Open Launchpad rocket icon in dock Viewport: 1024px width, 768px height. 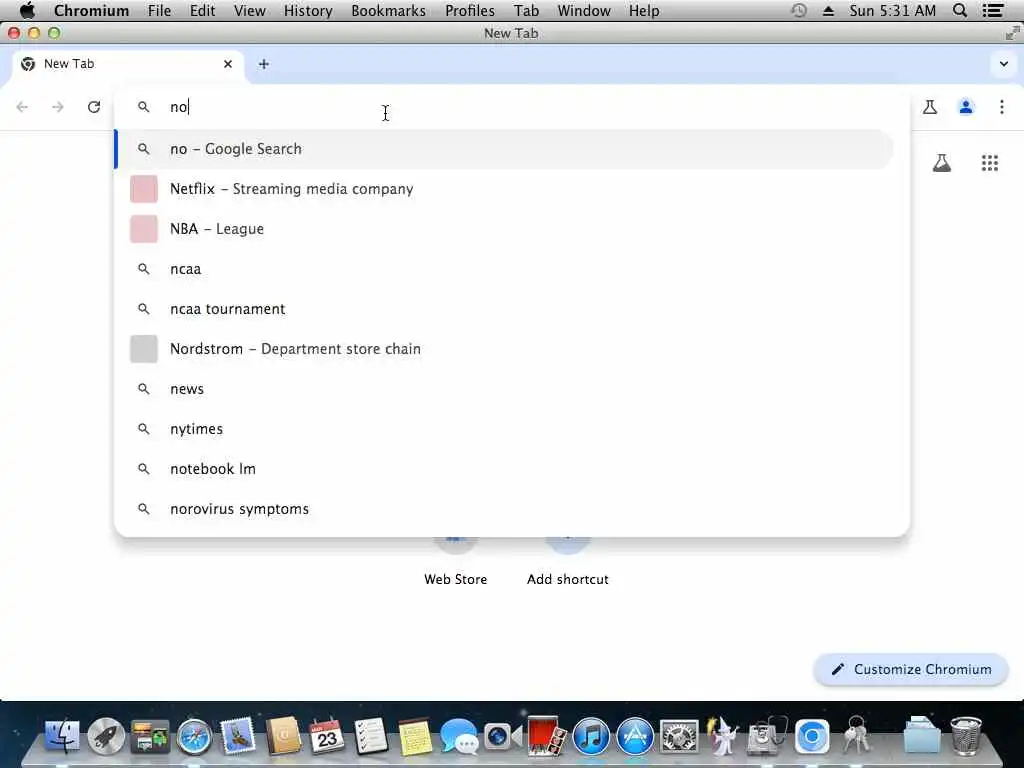(106, 736)
